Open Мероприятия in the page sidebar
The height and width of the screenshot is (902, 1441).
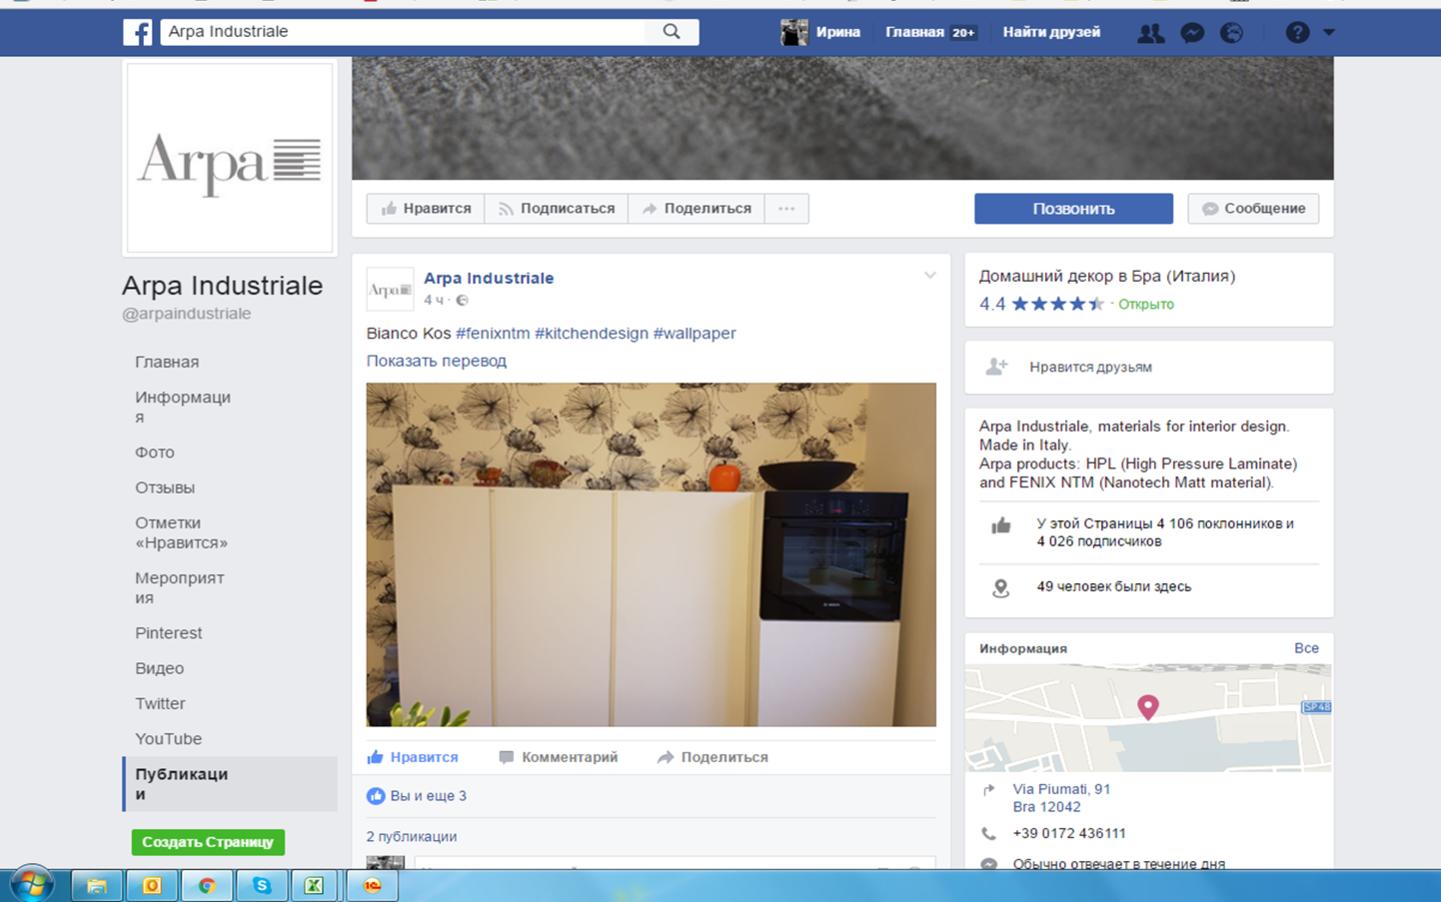click(180, 588)
